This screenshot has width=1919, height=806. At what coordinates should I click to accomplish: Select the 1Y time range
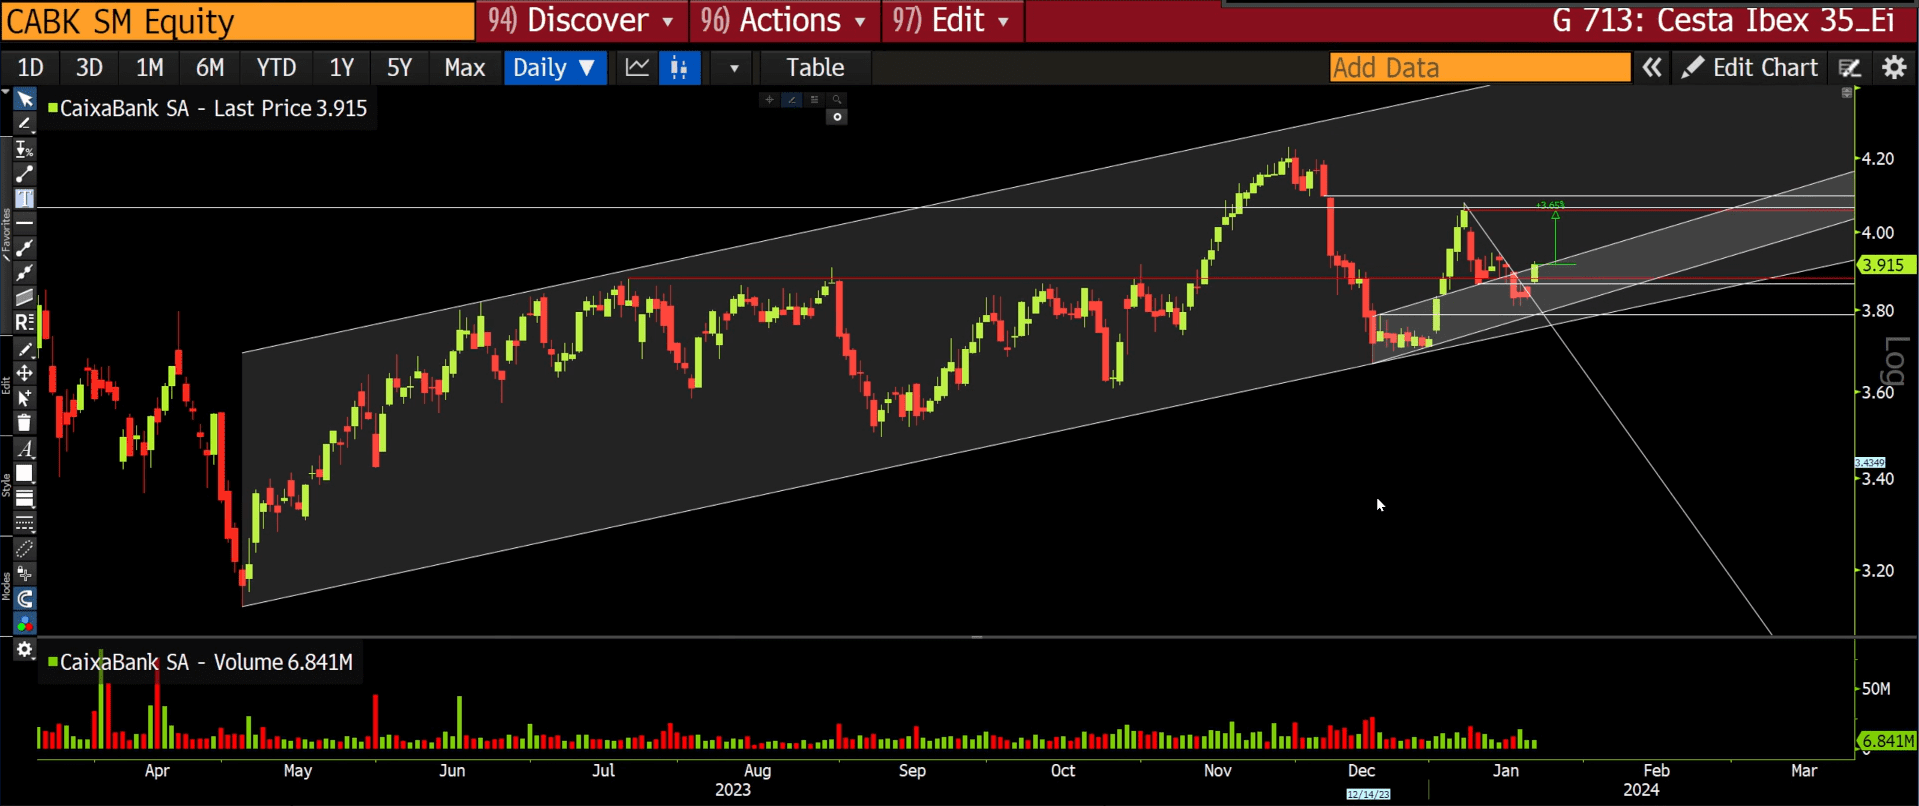[x=342, y=67]
